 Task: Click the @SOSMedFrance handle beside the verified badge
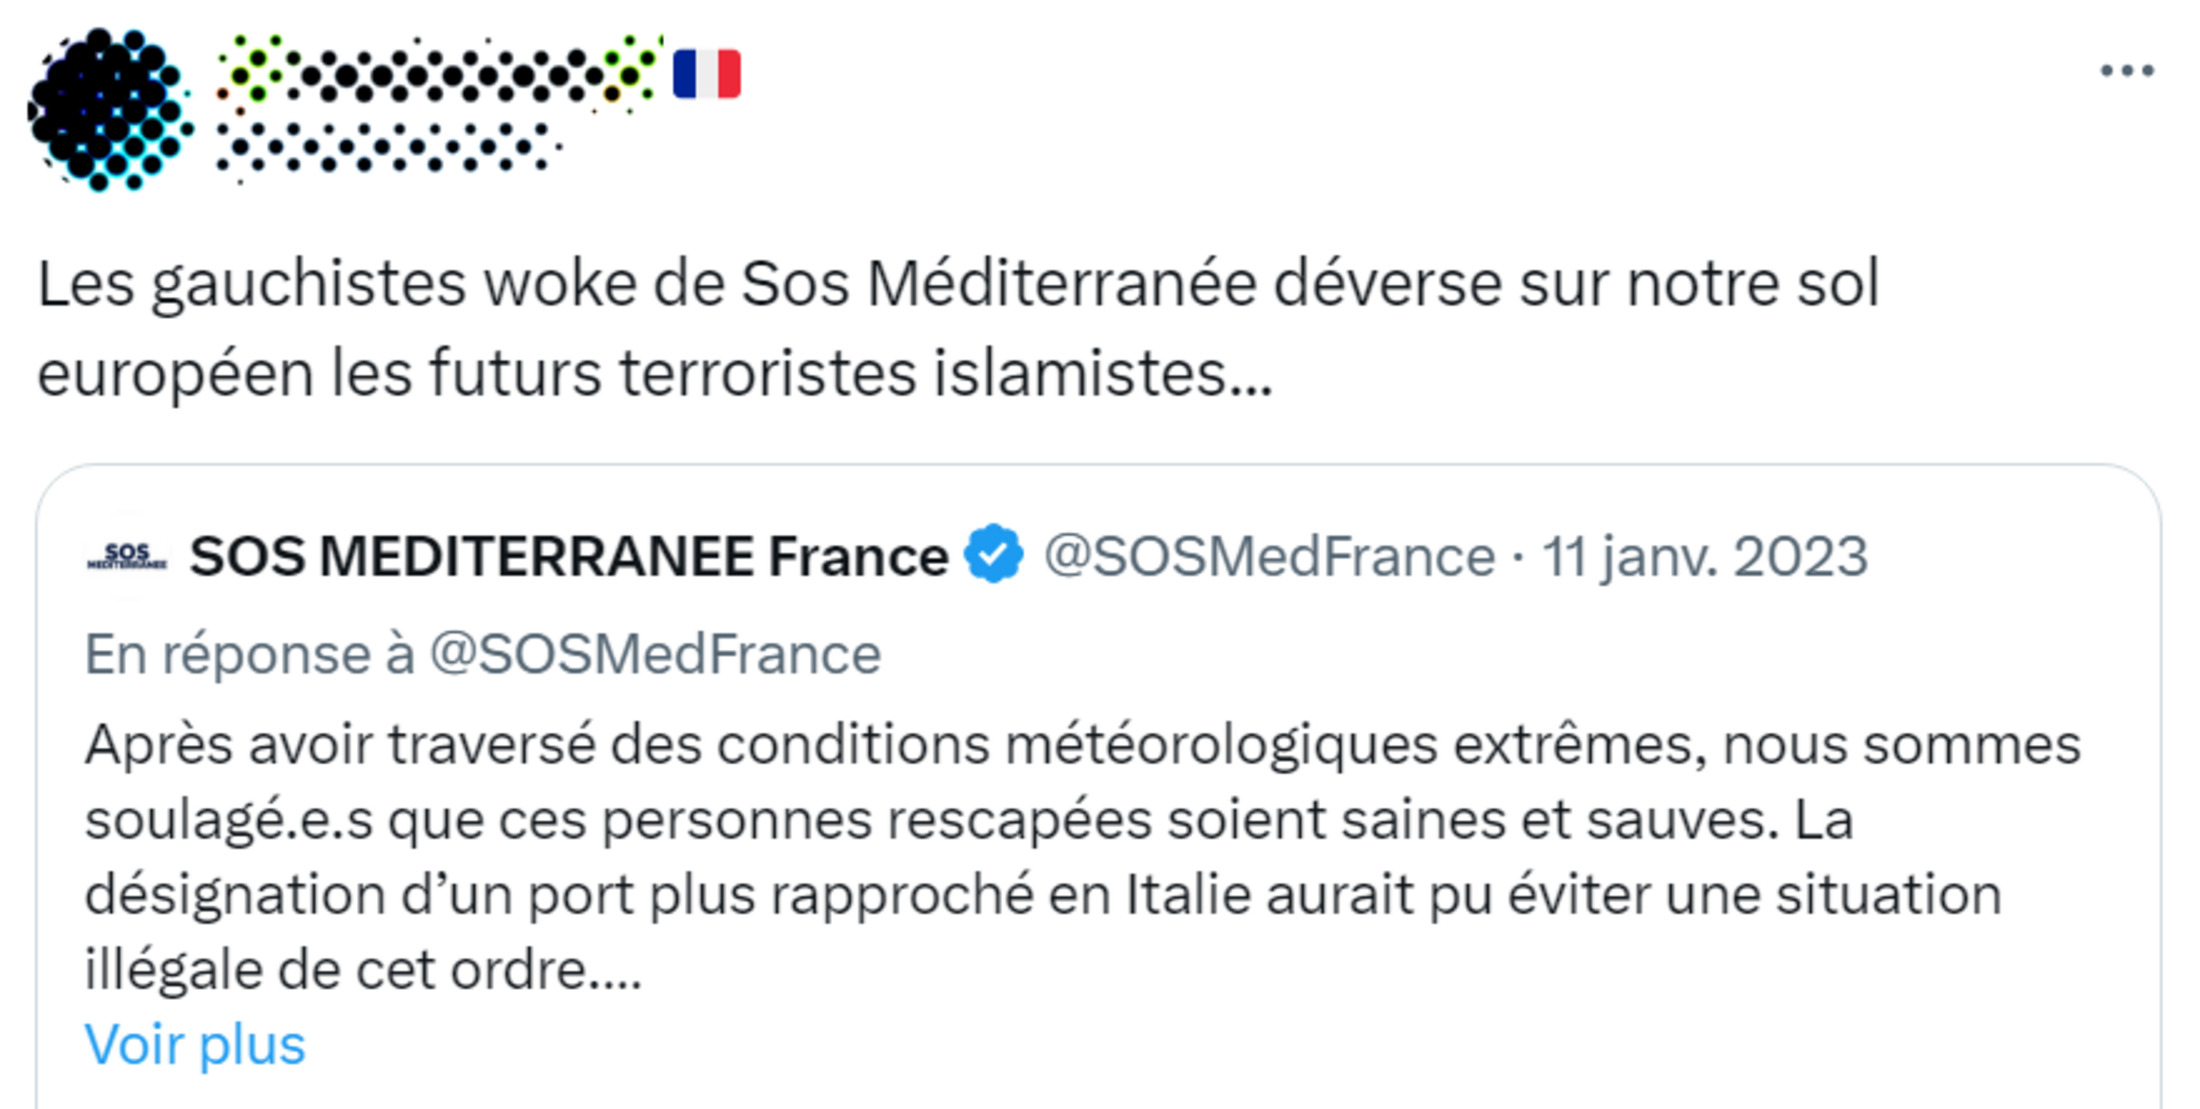(x=1269, y=556)
